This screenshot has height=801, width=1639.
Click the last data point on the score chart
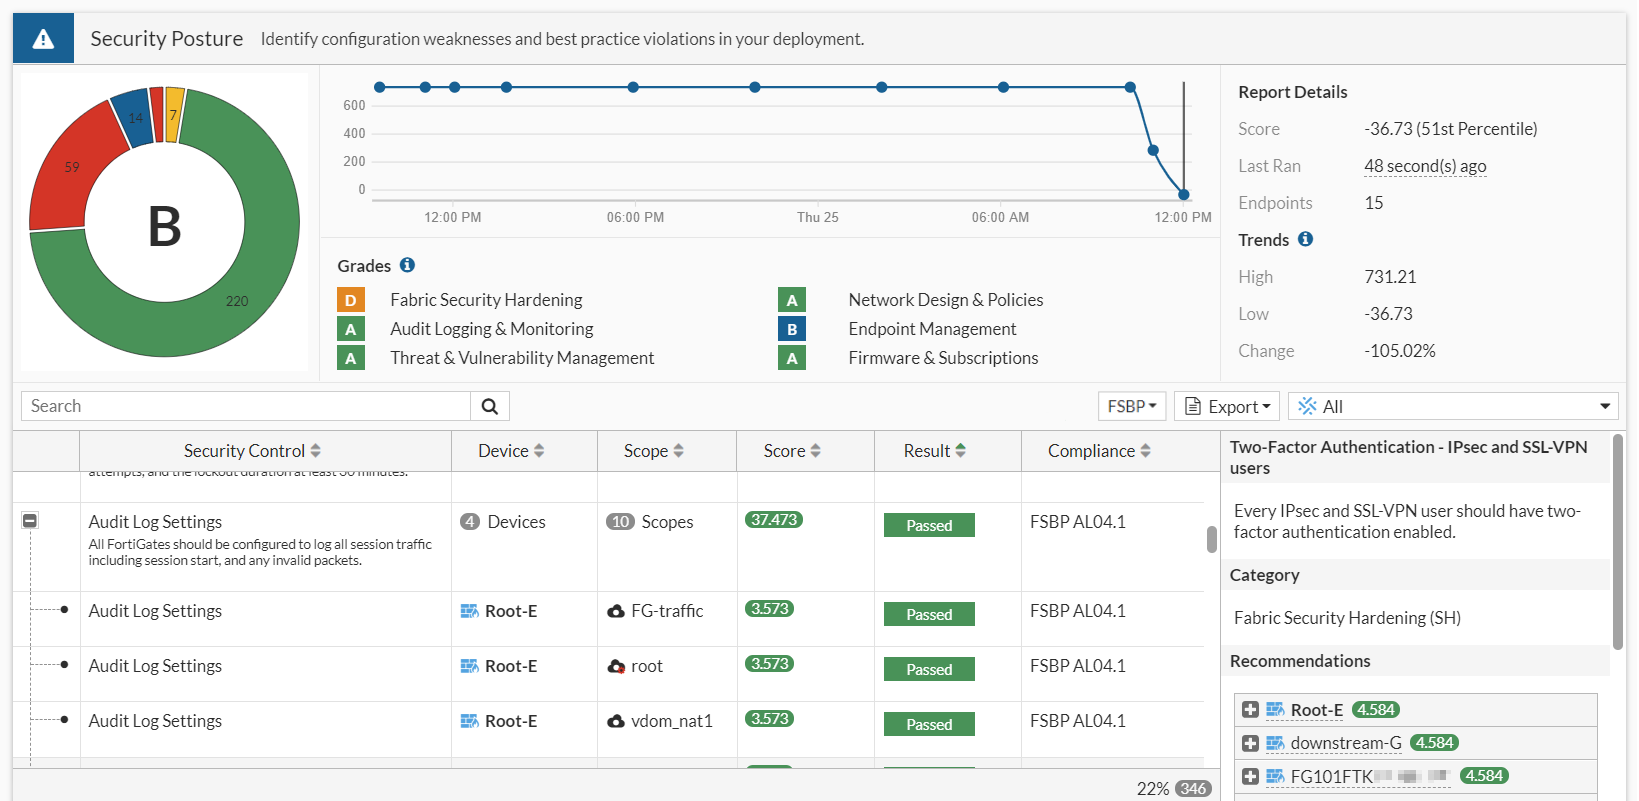click(1184, 195)
